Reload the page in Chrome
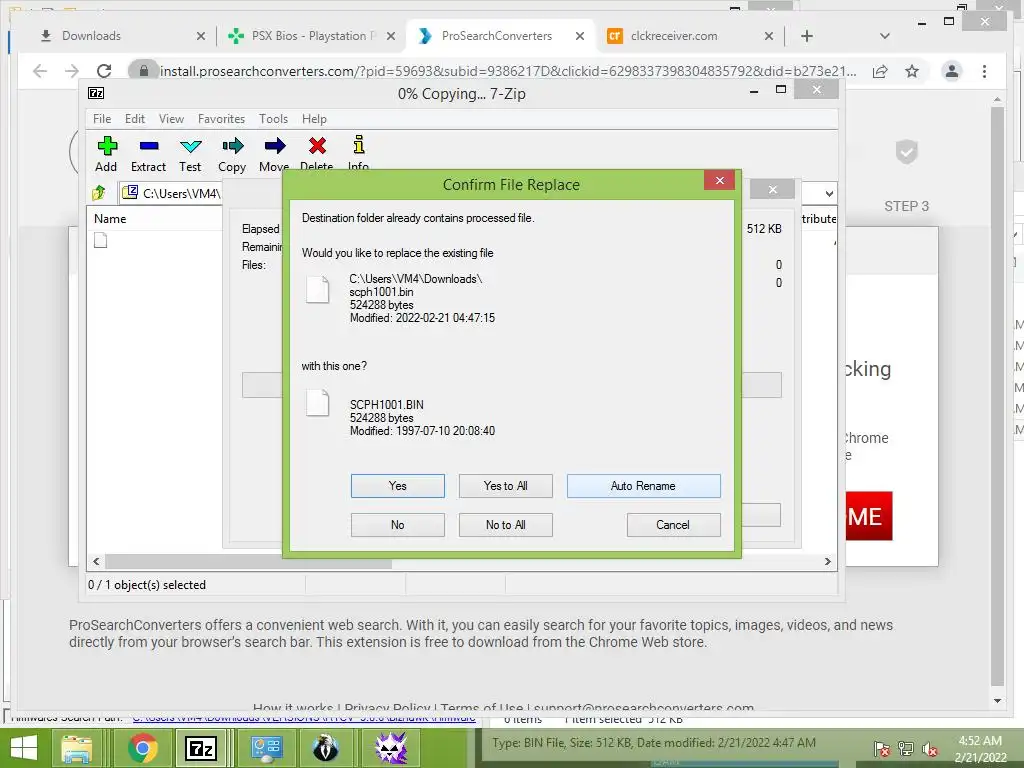The height and width of the screenshot is (768, 1024). click(104, 71)
